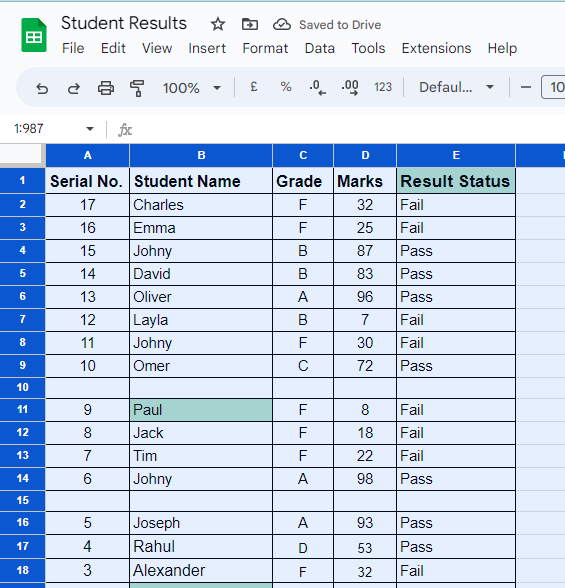Image resolution: width=565 pixels, height=588 pixels.
Task: Click the Undo arrow icon
Action: click(42, 88)
